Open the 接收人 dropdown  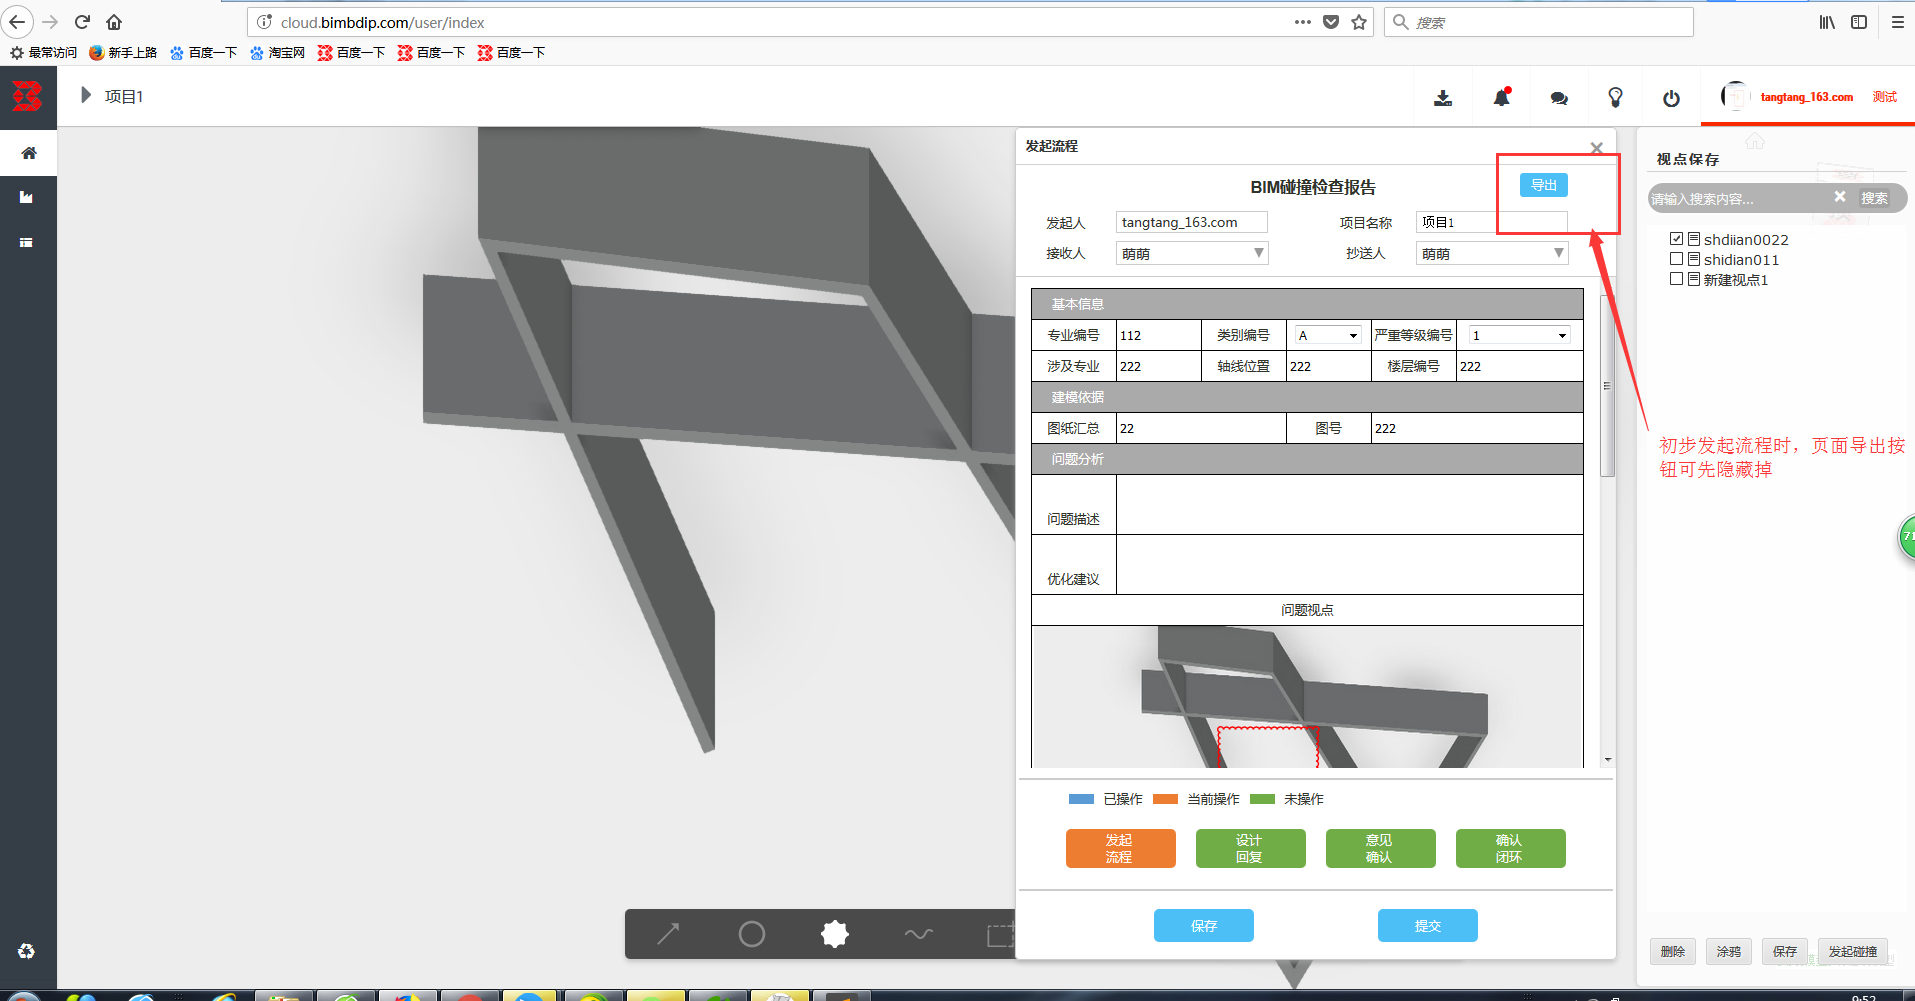(x=1192, y=253)
